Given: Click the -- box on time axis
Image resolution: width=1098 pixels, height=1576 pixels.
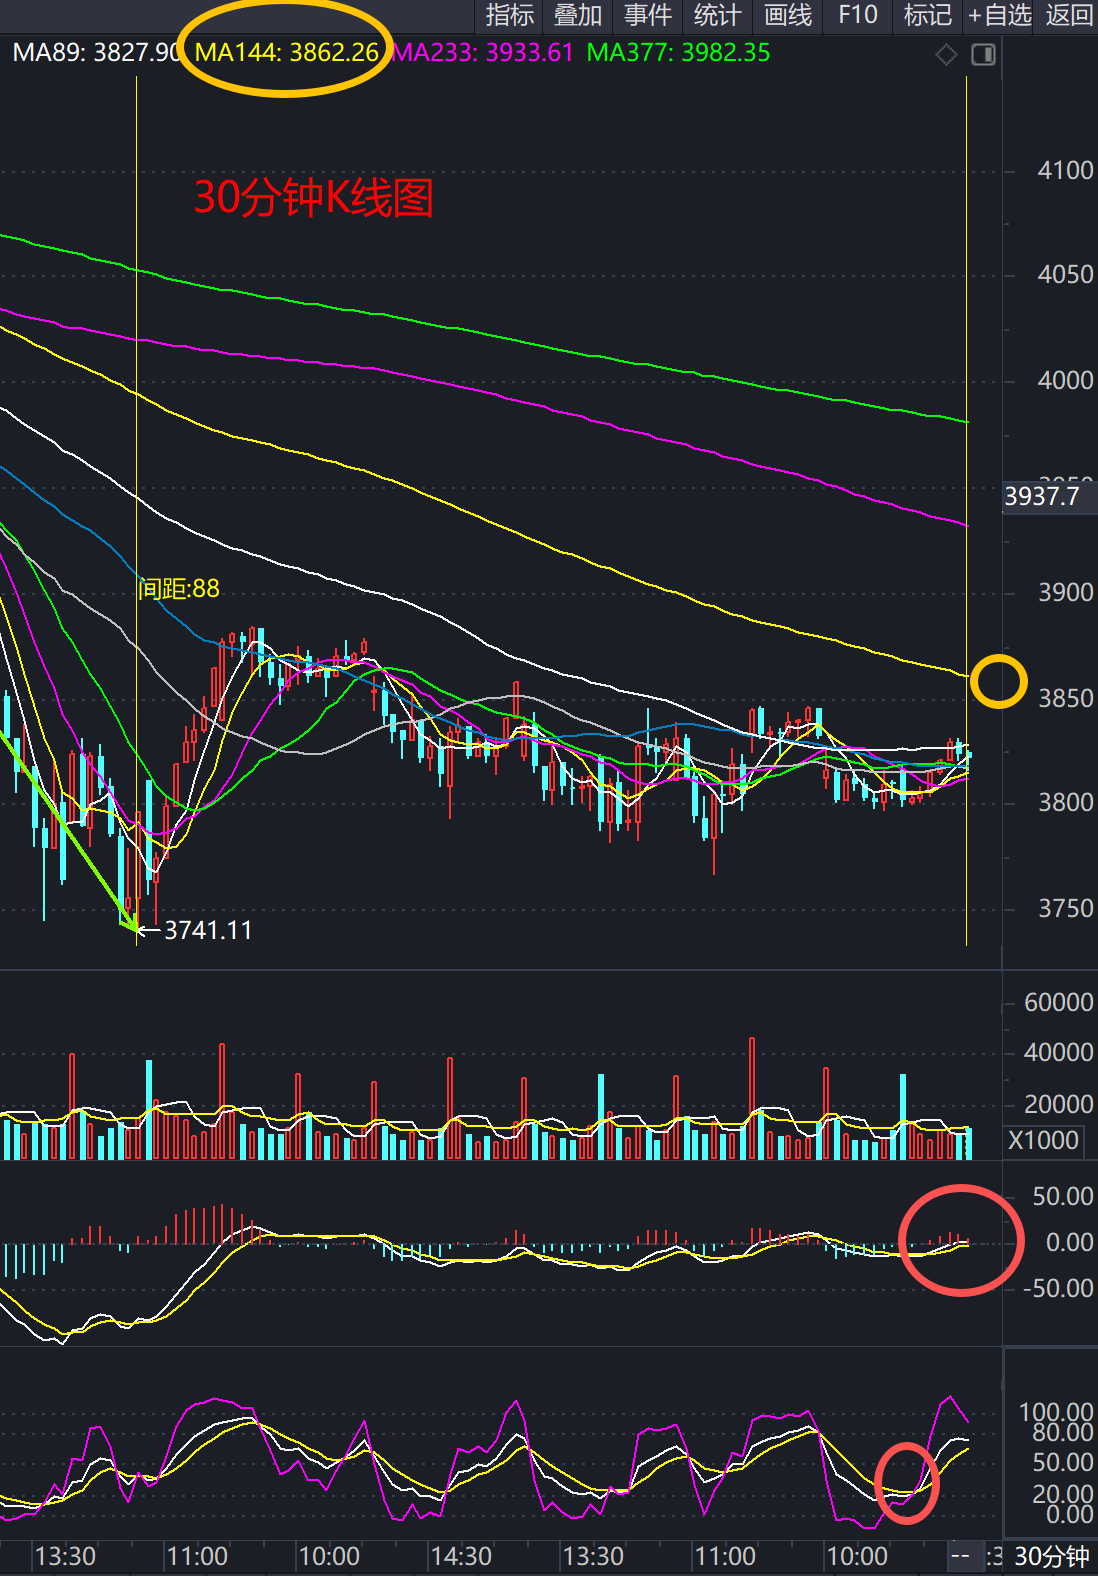Looking at the screenshot, I should coord(960,1556).
